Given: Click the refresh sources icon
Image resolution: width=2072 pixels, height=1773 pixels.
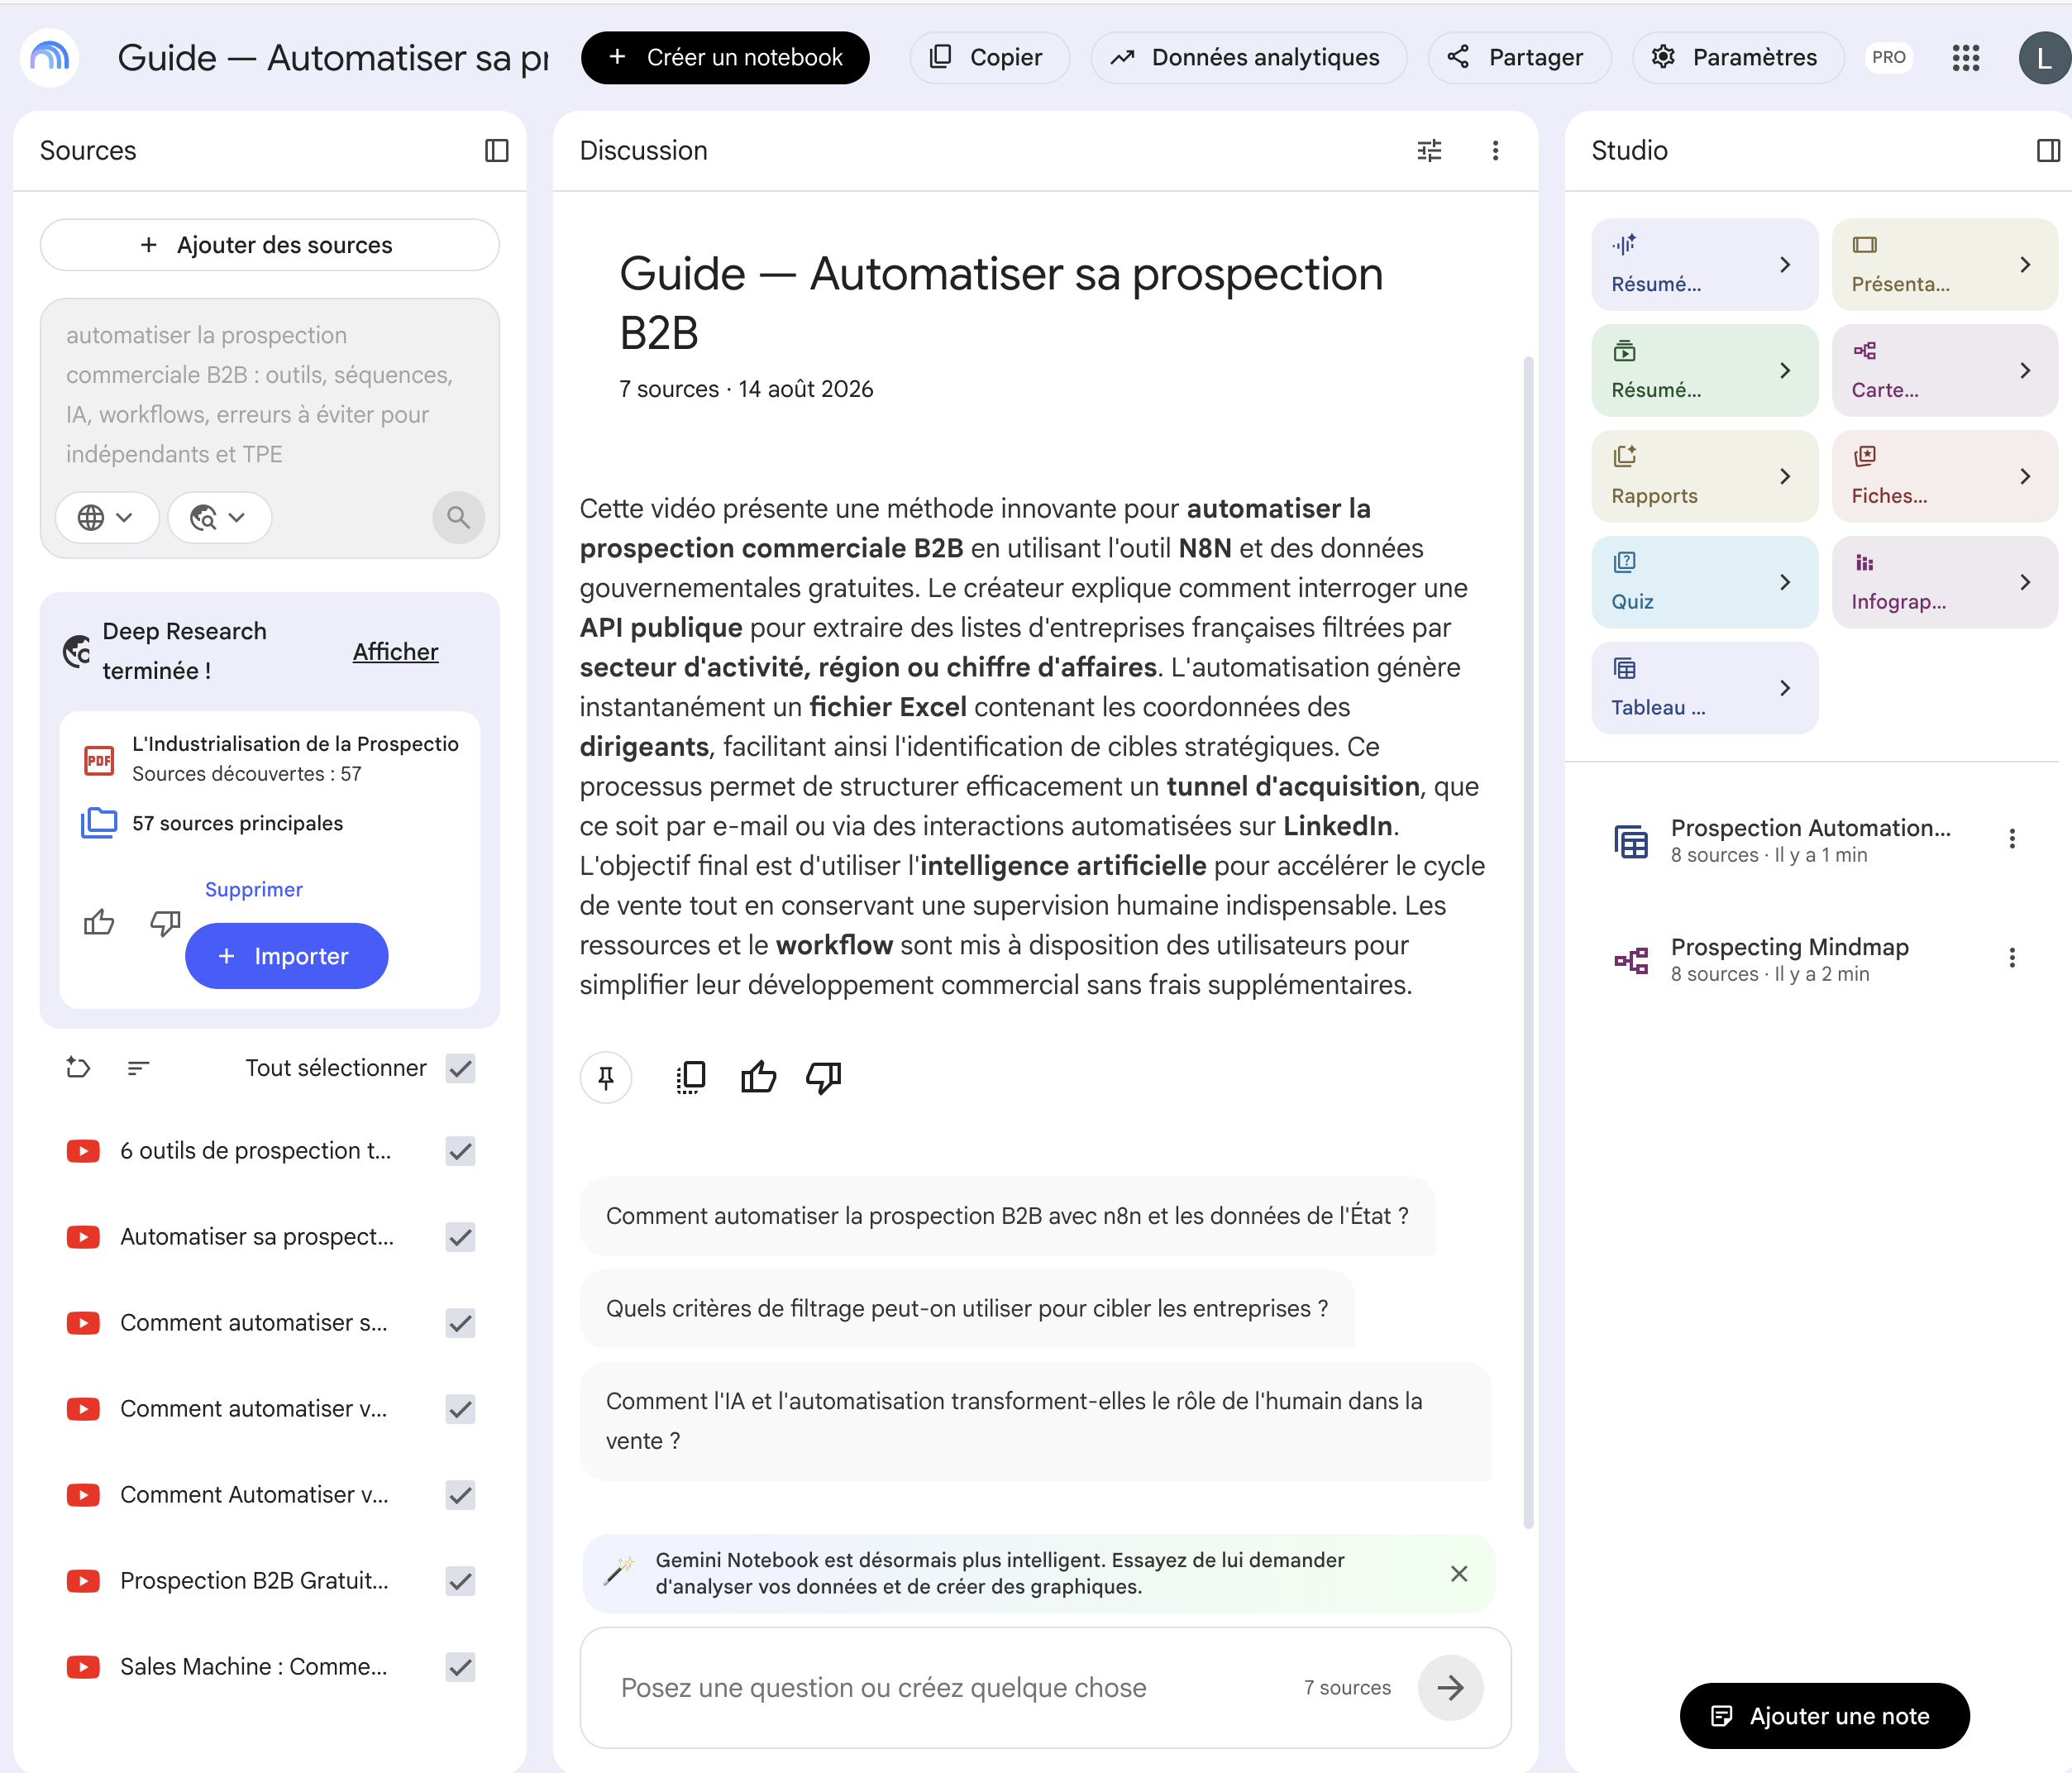Looking at the screenshot, I should pos(78,1068).
